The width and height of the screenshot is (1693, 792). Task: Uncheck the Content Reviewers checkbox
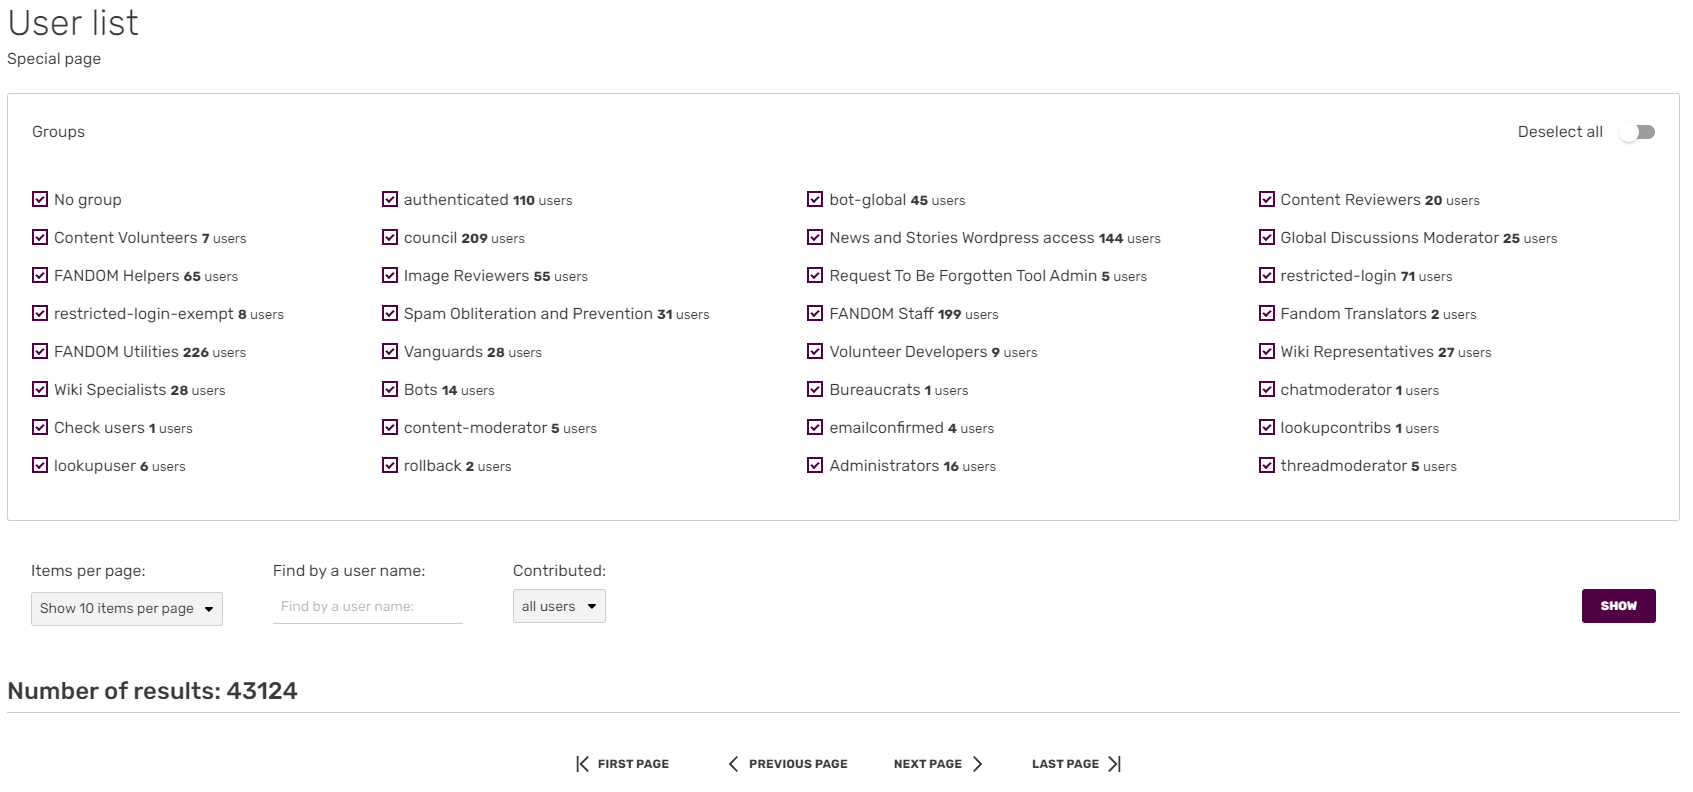(1267, 199)
